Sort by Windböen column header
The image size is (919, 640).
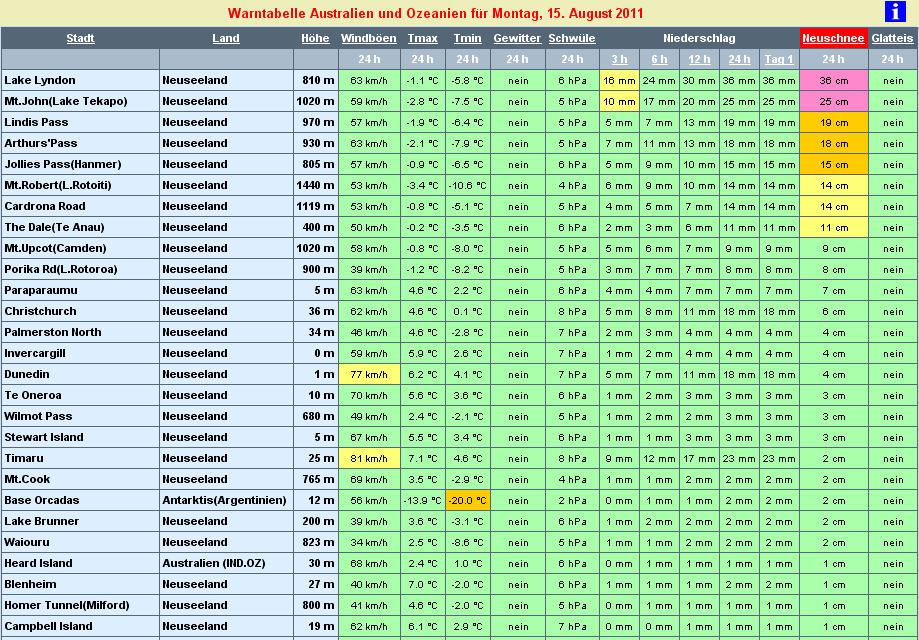click(369, 38)
